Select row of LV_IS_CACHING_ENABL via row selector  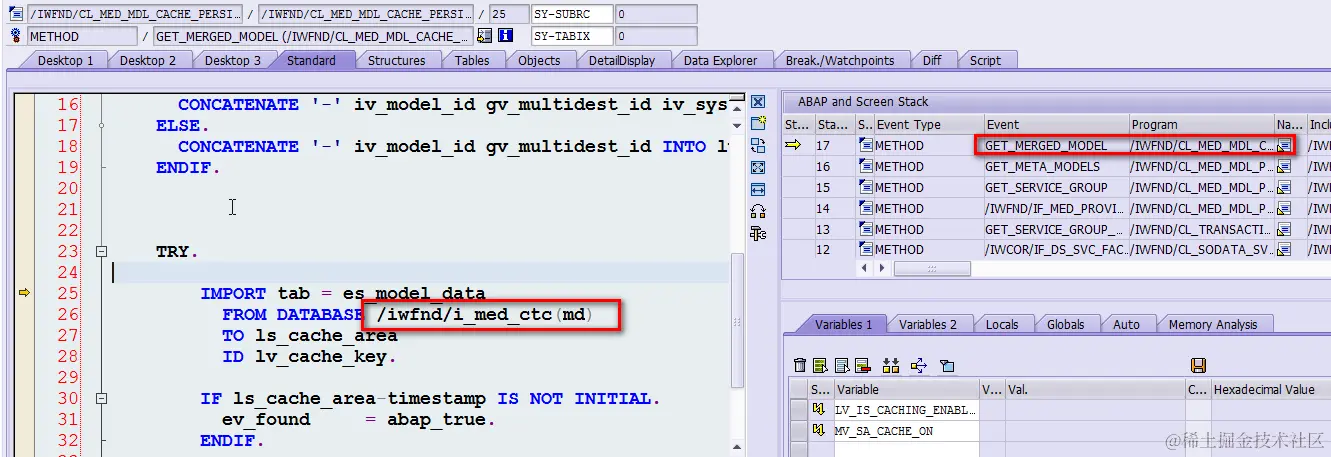tap(797, 410)
